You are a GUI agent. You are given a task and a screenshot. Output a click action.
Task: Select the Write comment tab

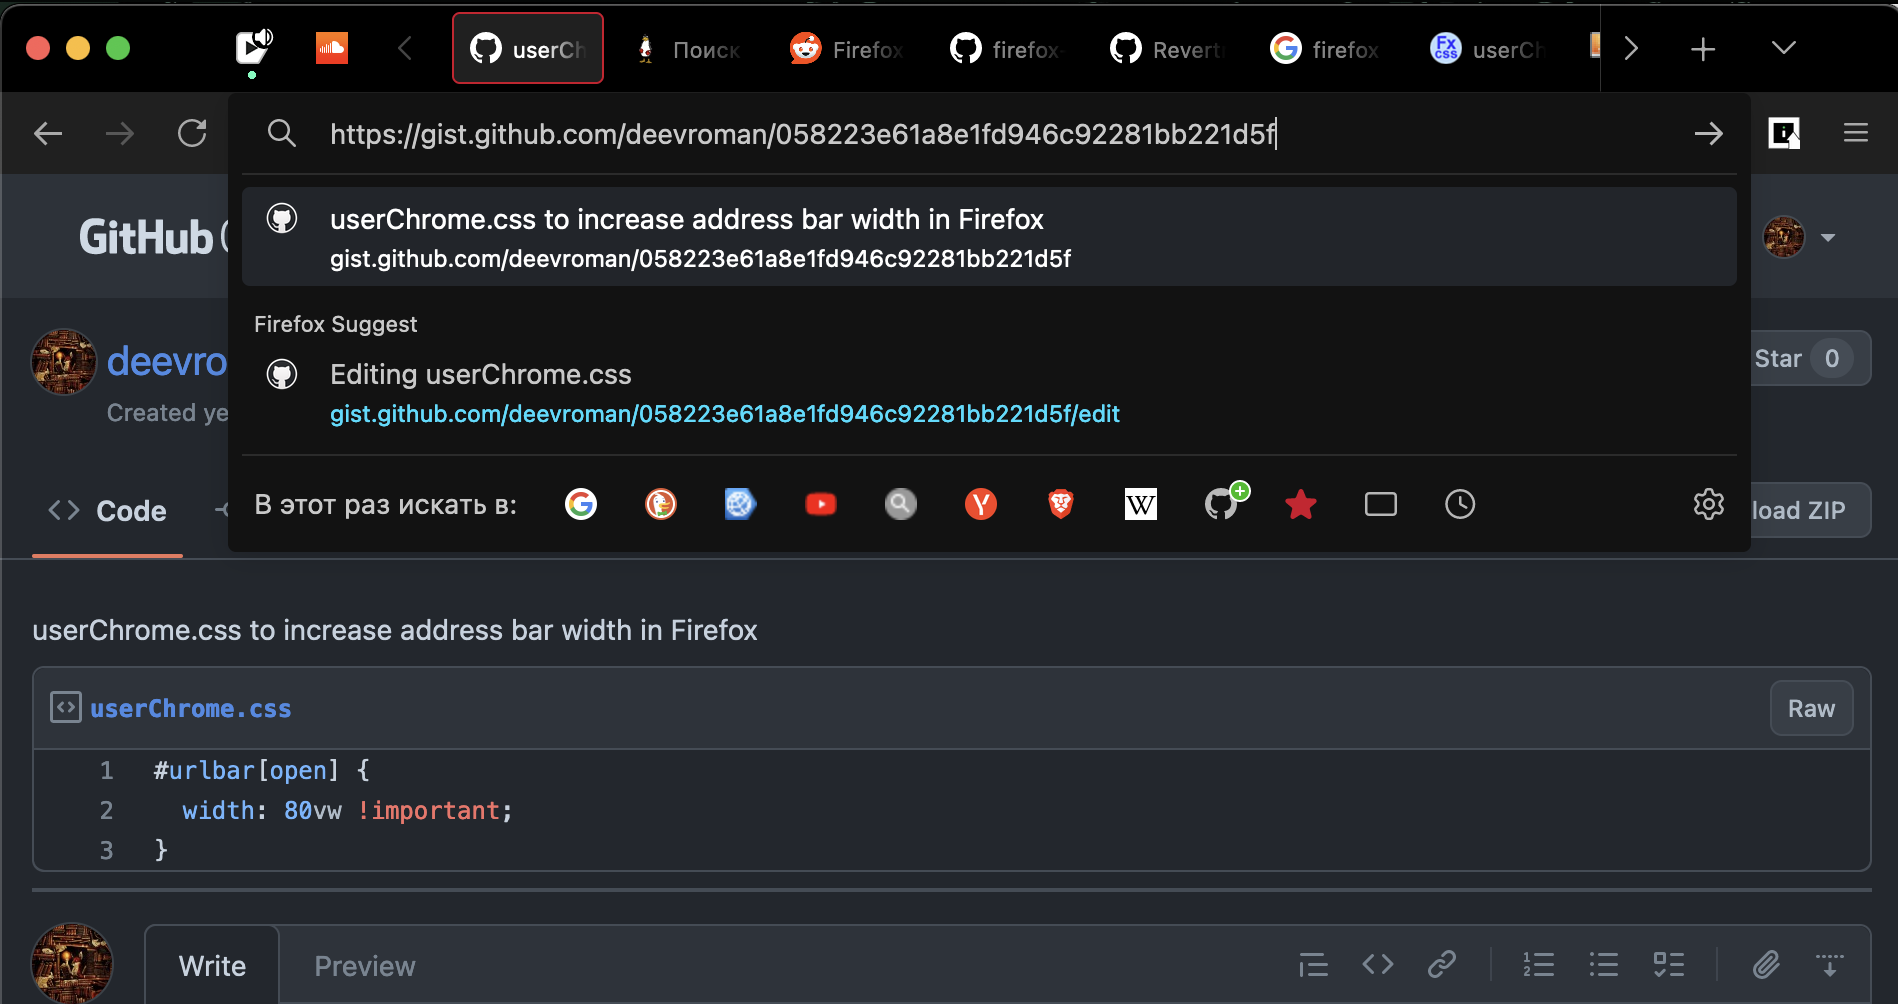tap(212, 965)
